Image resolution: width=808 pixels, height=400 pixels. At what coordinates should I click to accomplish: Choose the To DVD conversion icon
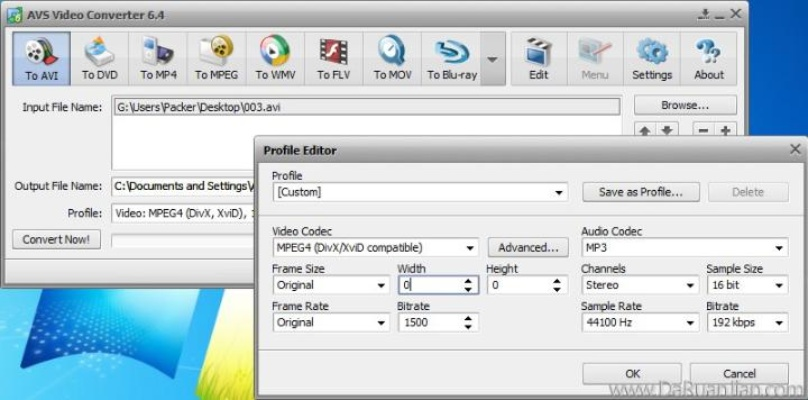100,59
